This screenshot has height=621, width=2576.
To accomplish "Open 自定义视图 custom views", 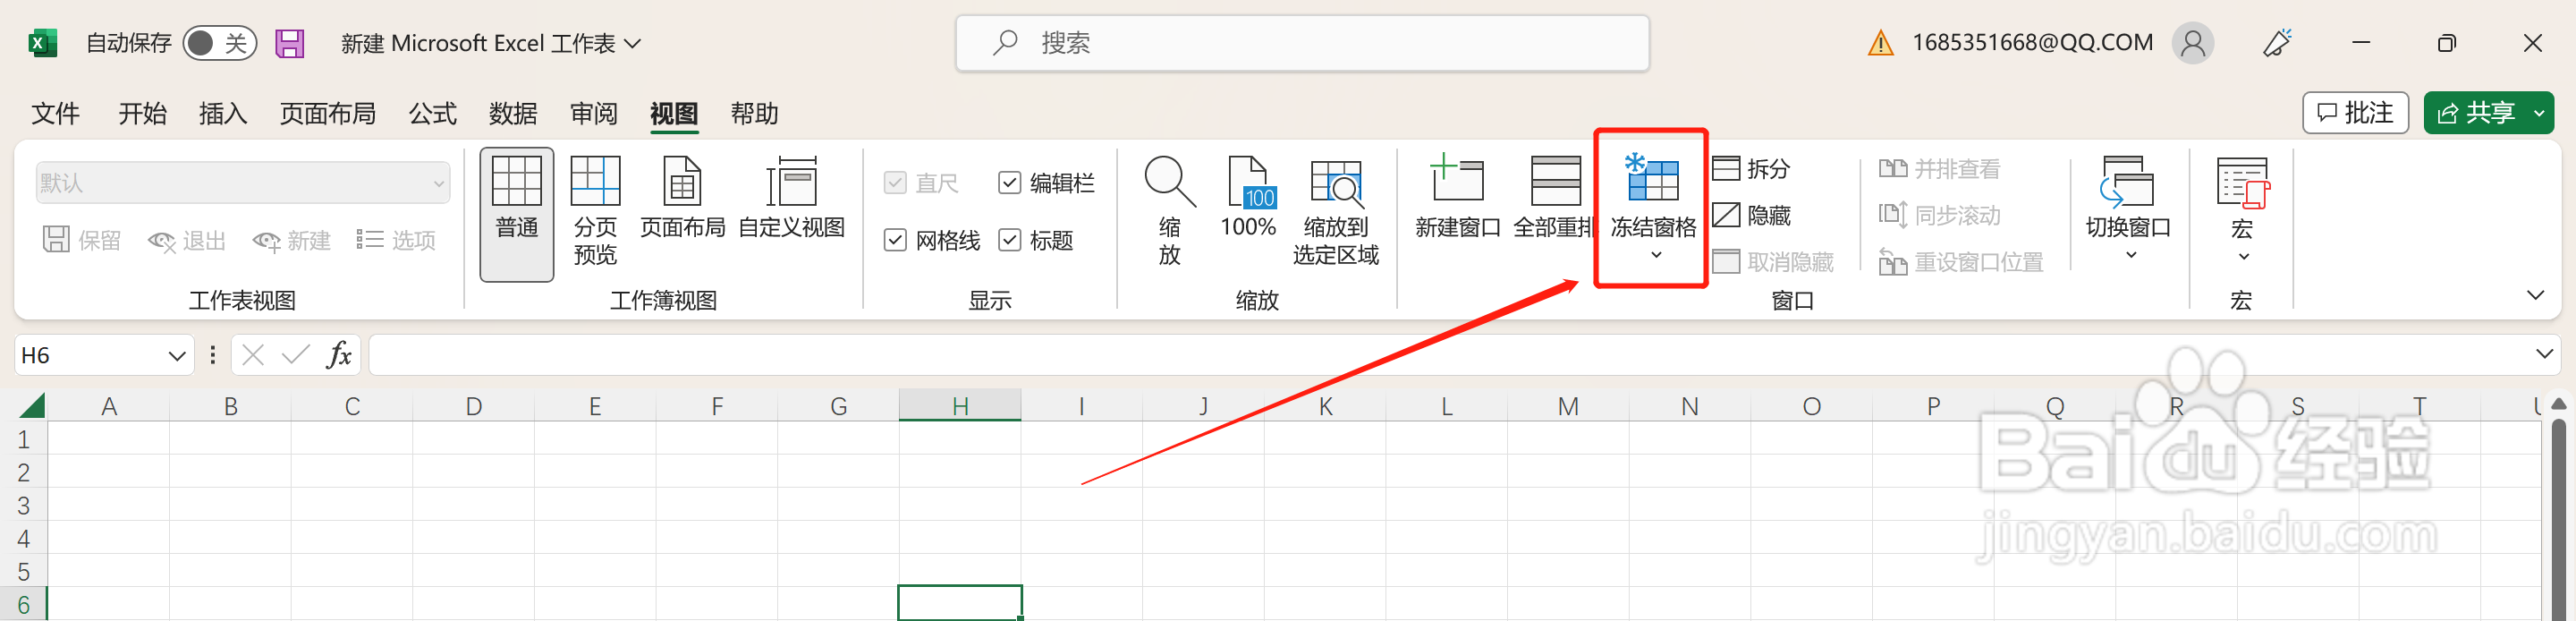I will coord(791,198).
